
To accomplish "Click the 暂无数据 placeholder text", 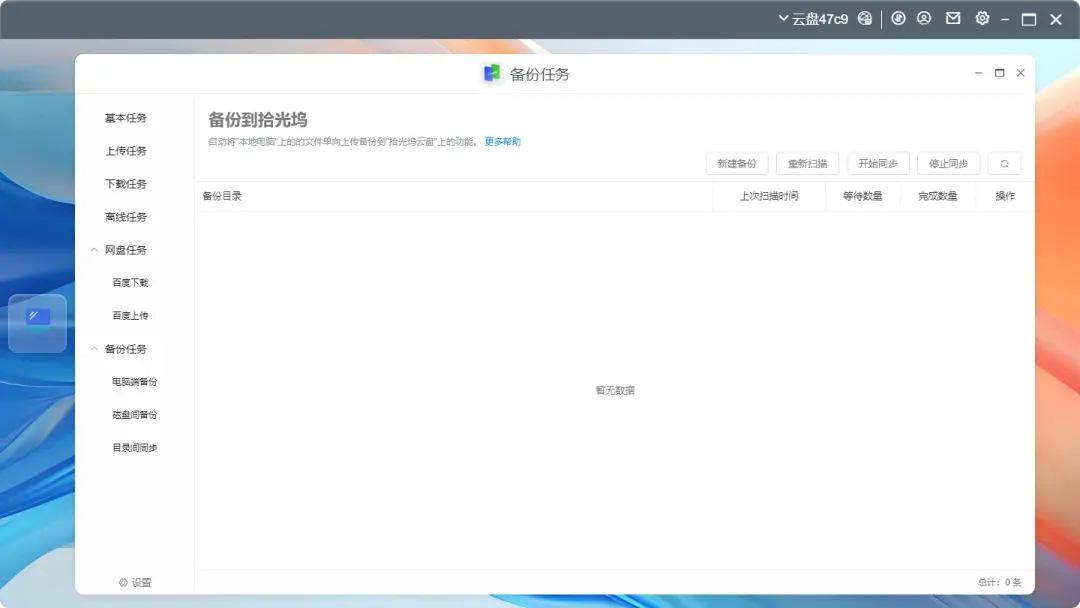I will tap(615, 390).
